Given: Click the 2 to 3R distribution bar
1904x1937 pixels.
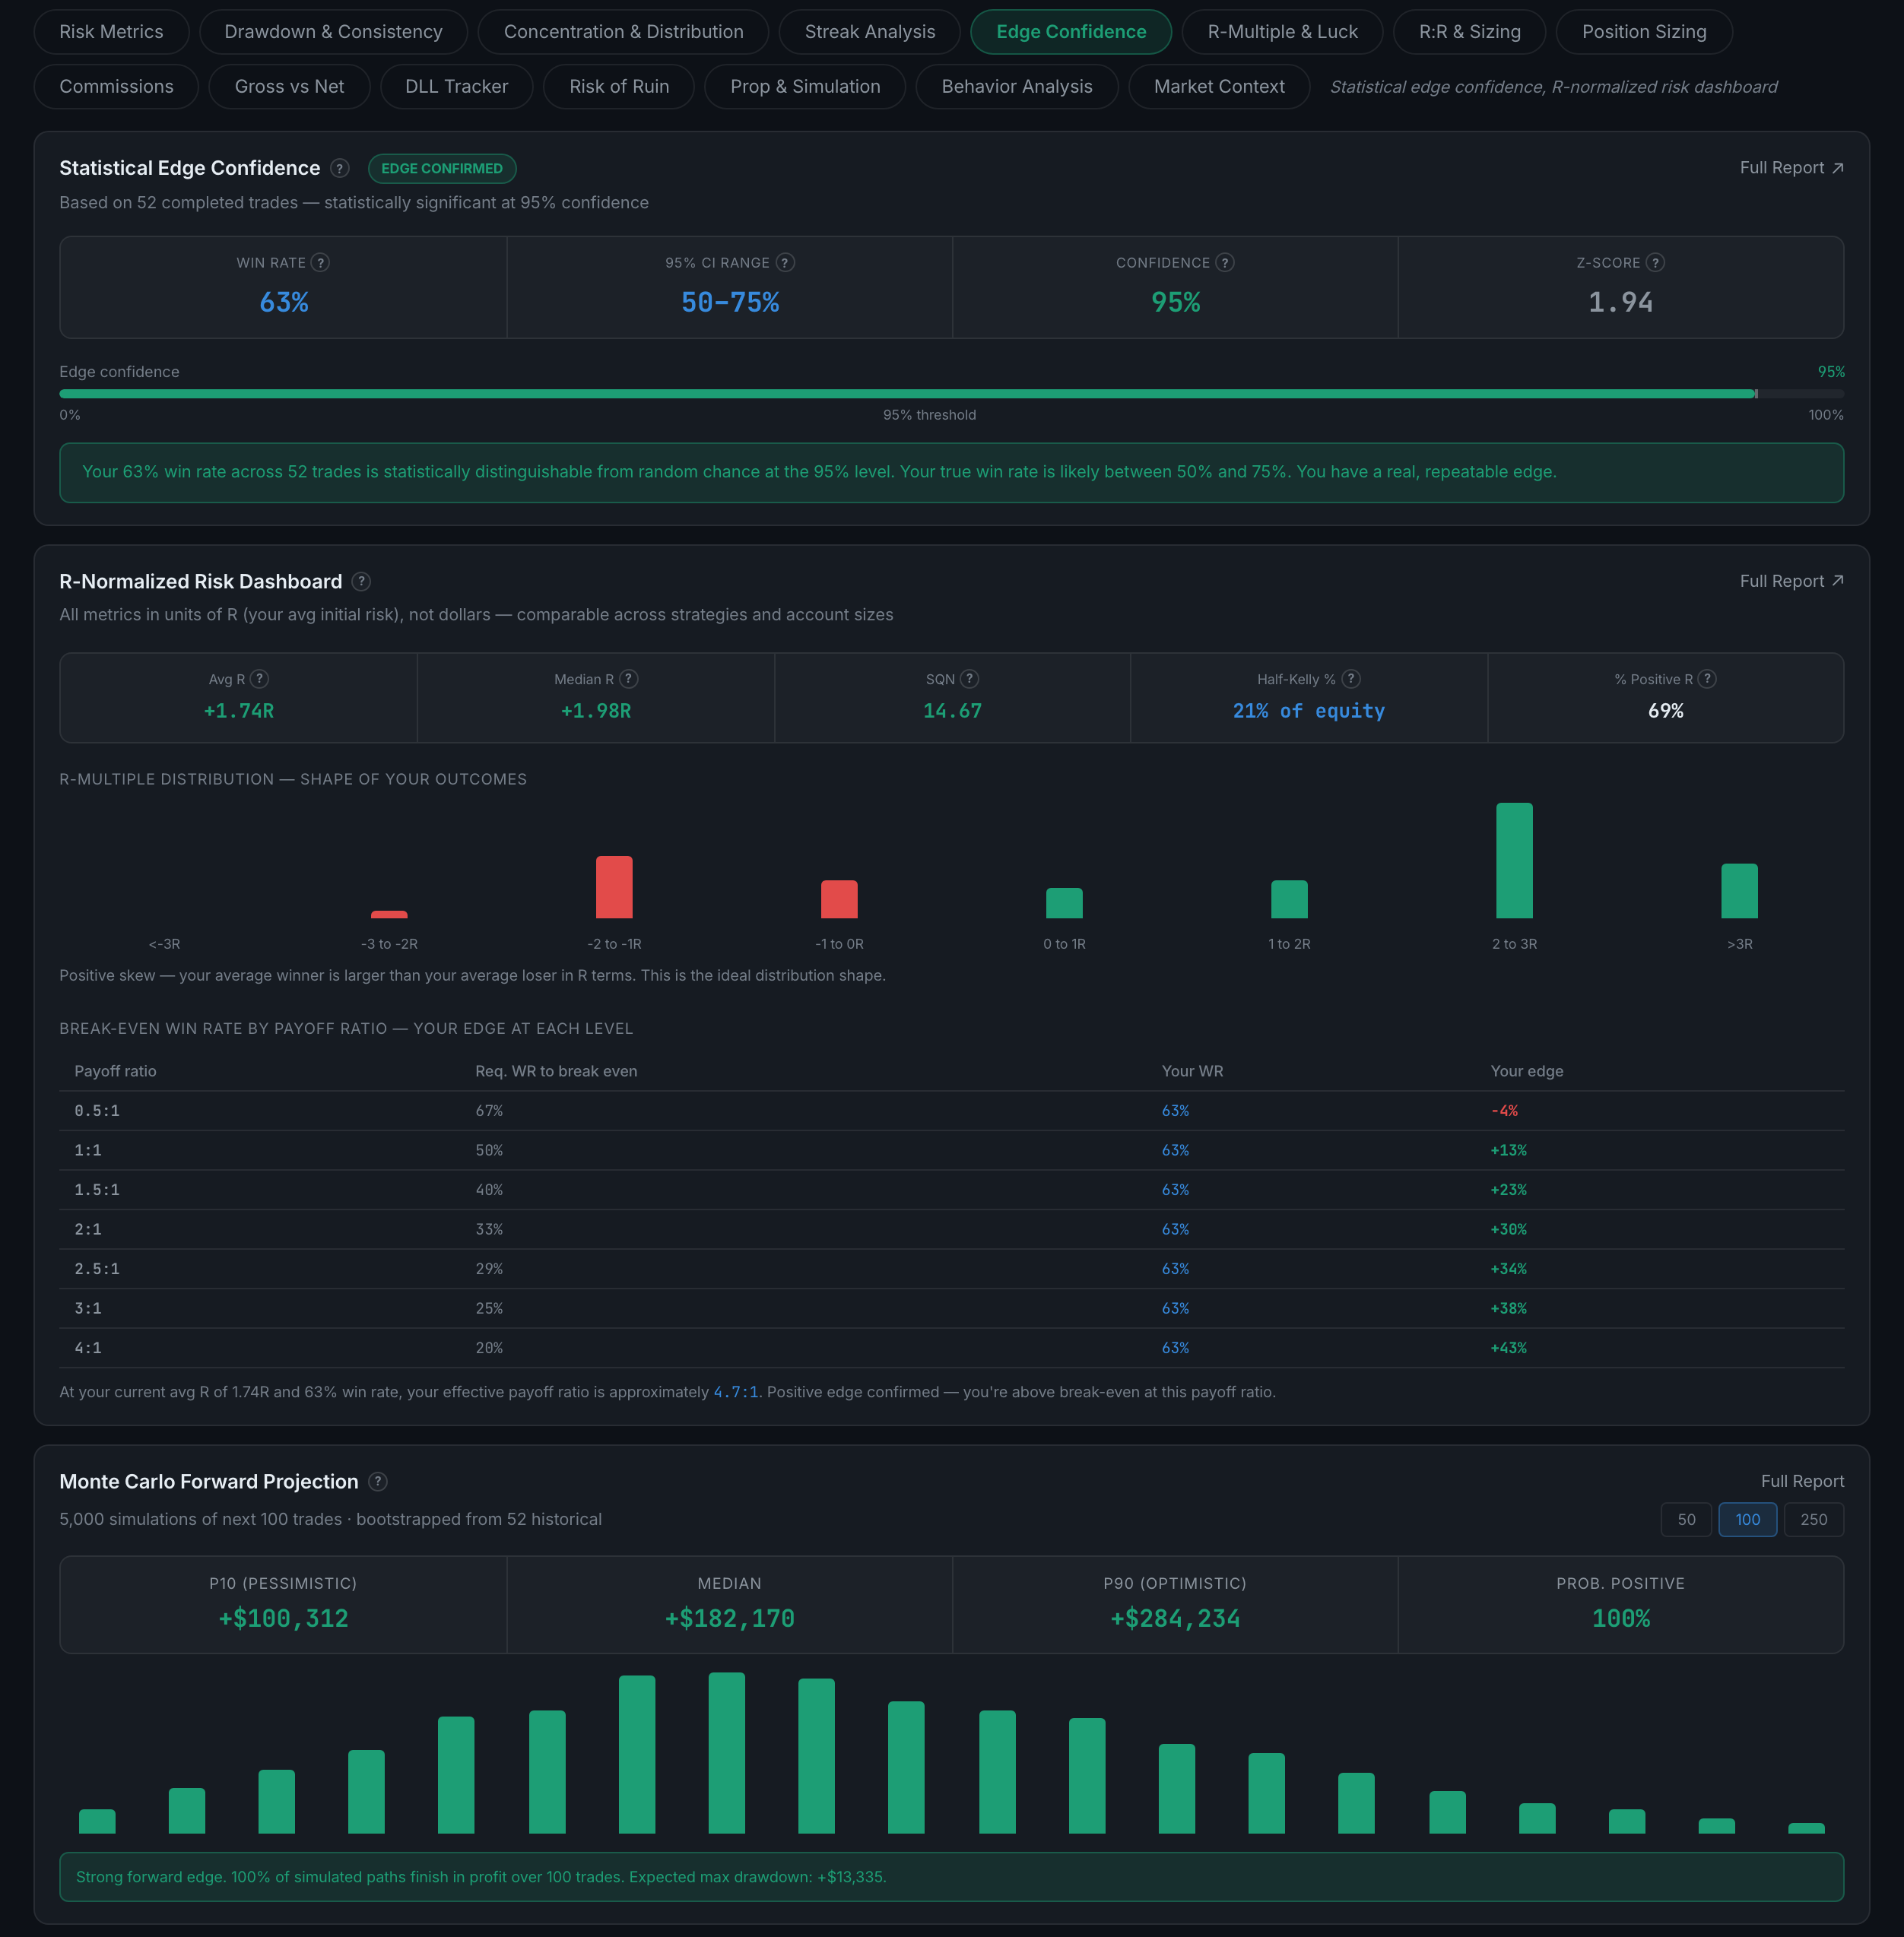Looking at the screenshot, I should click(x=1514, y=860).
